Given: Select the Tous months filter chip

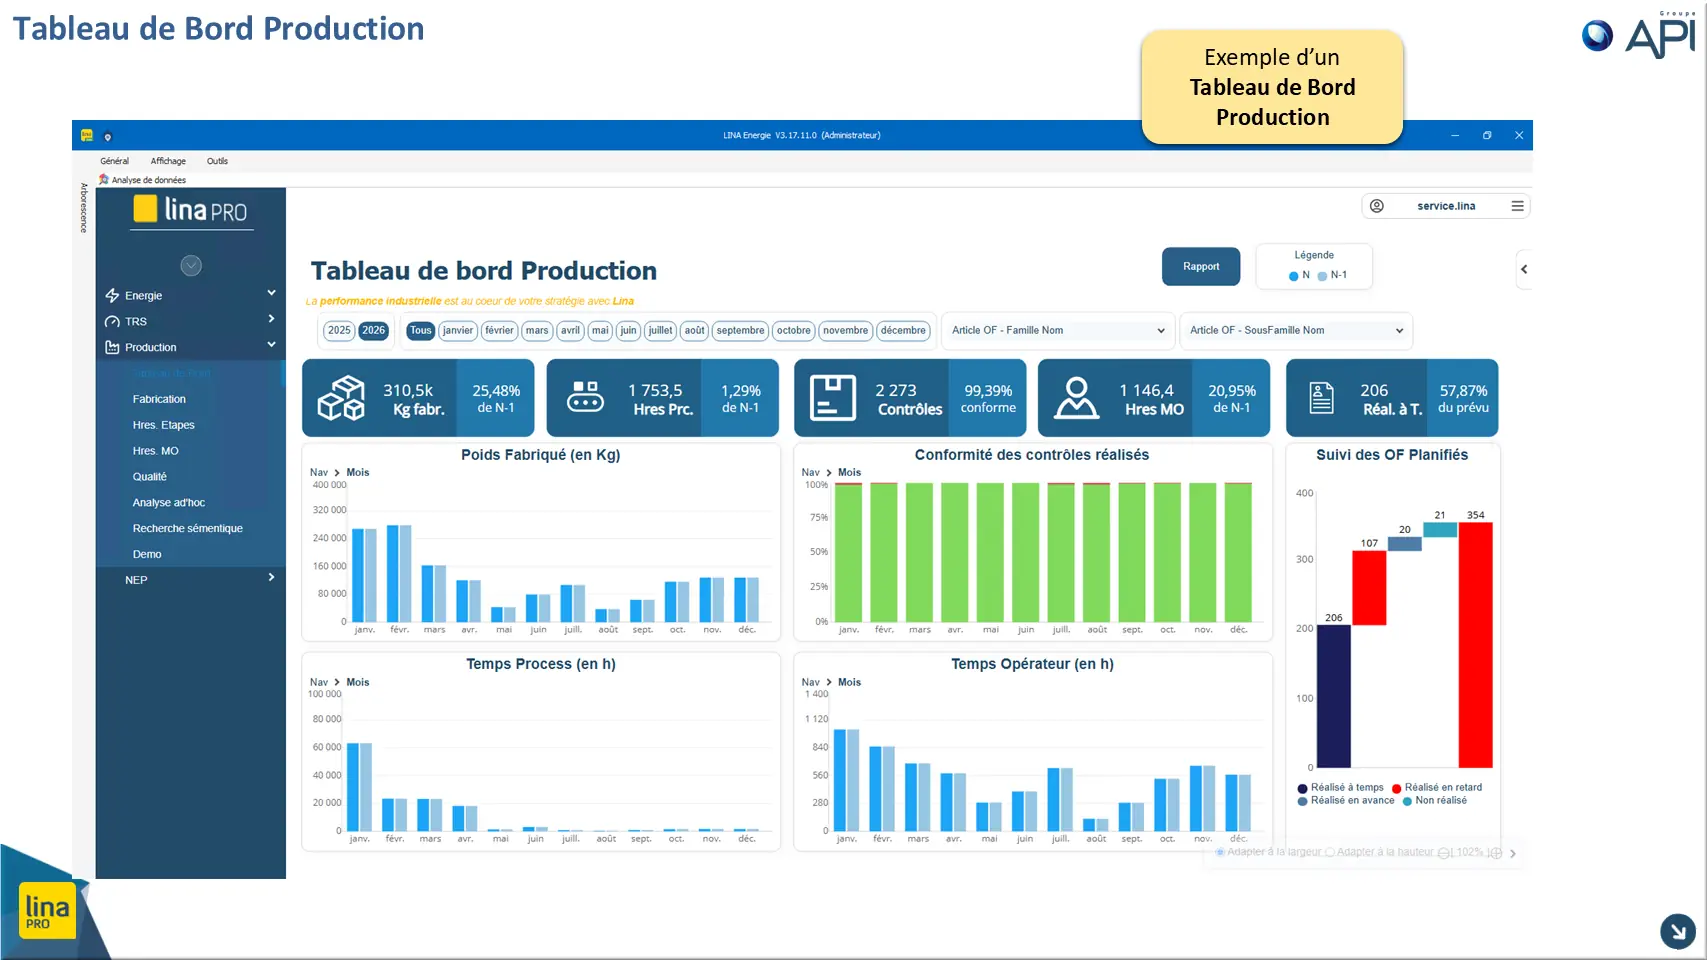Looking at the screenshot, I should (421, 331).
